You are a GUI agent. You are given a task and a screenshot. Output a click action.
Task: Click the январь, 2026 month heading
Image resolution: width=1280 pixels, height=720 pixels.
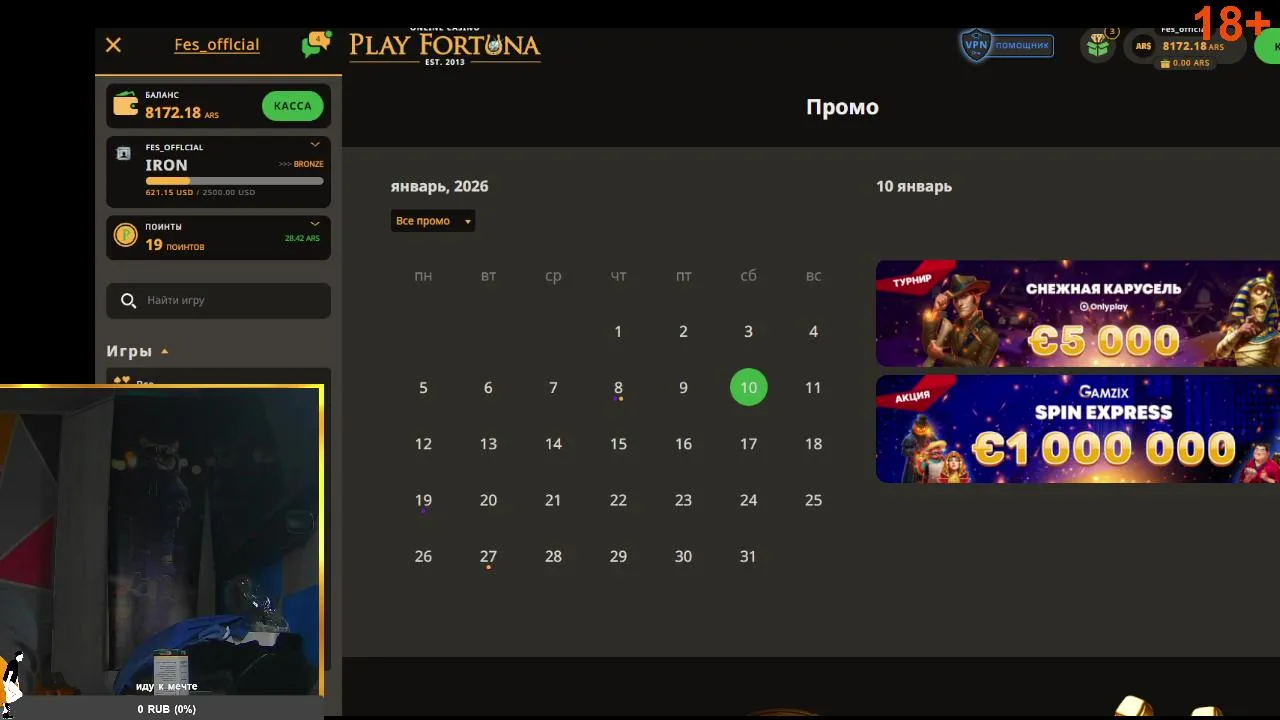[x=439, y=186]
